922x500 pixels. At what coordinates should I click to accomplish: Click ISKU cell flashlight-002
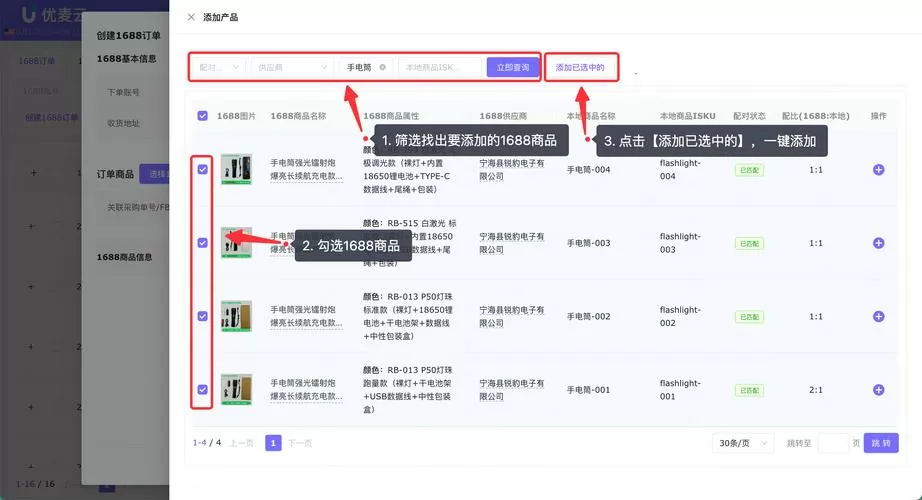pos(680,316)
